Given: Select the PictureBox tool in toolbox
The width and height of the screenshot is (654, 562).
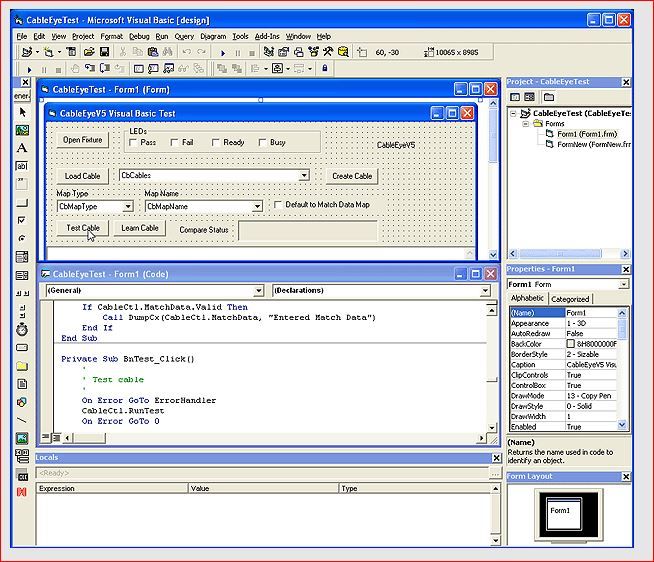Looking at the screenshot, I should 22,130.
